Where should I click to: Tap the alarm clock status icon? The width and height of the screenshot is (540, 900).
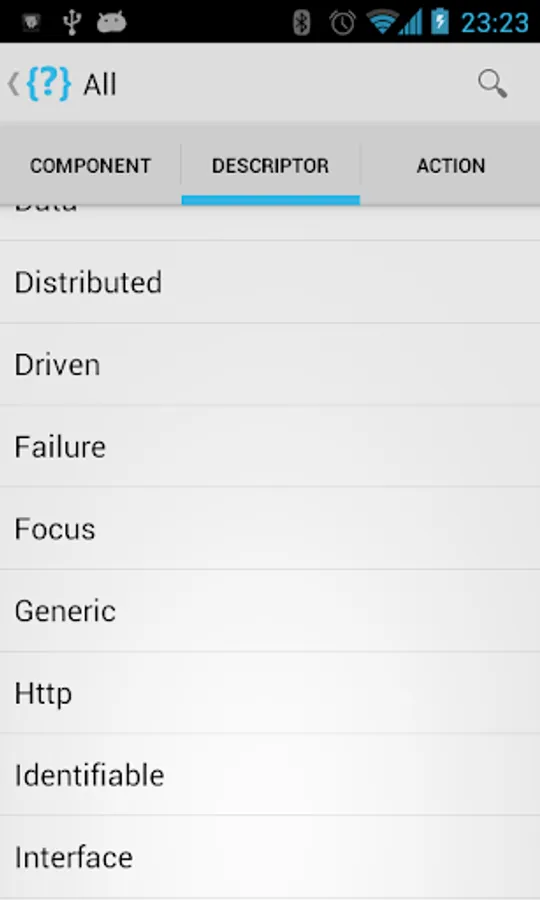(x=343, y=22)
